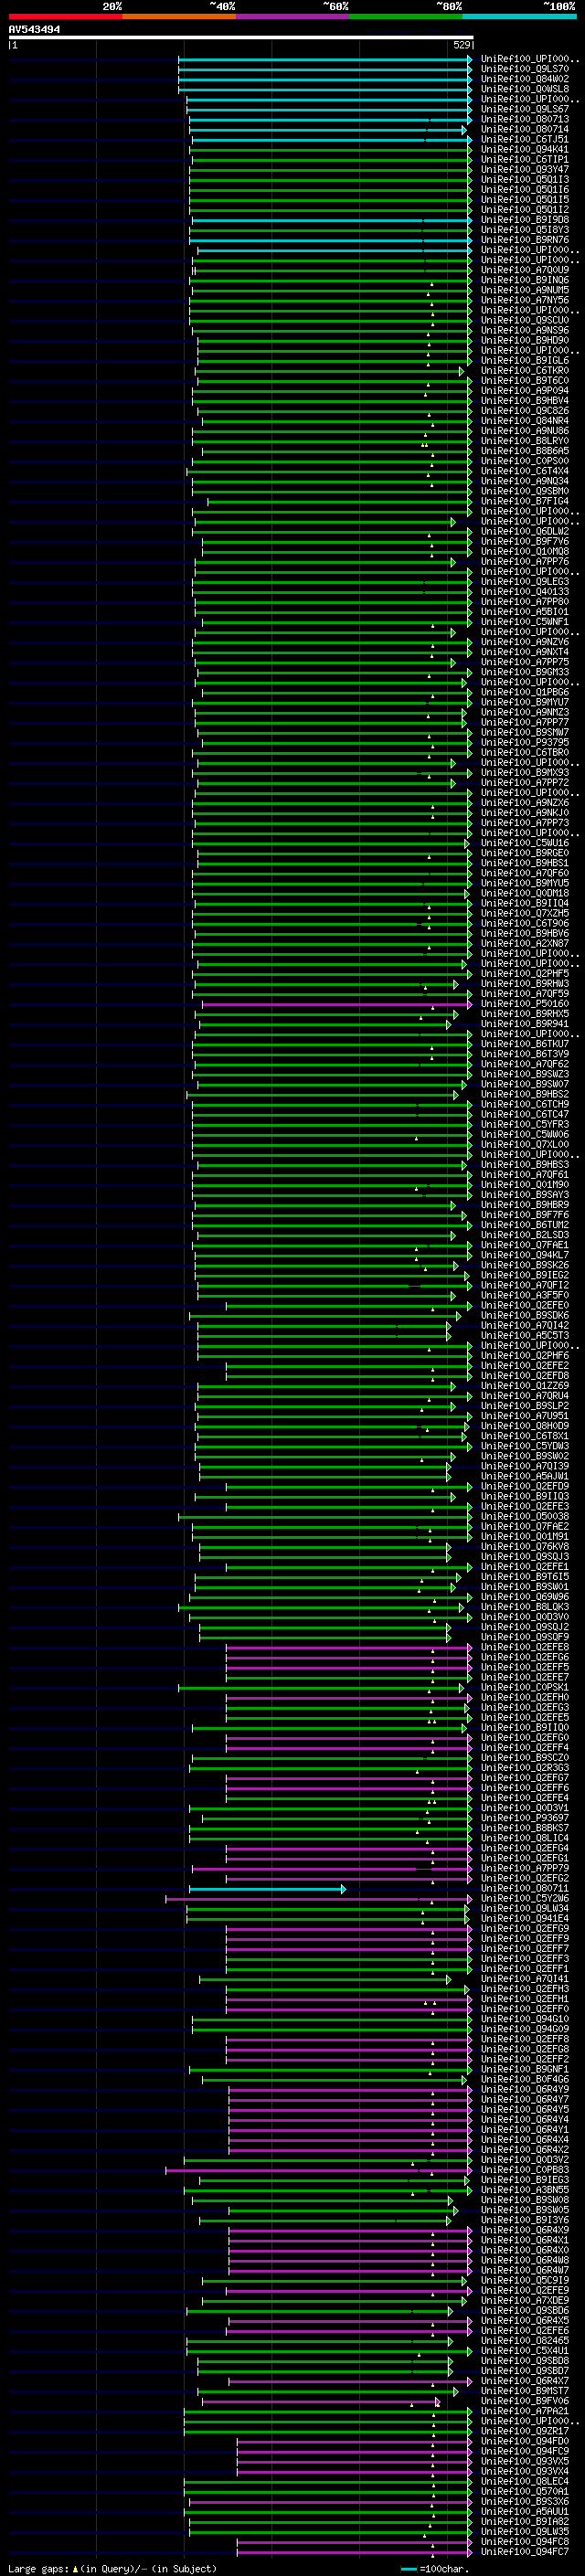Select the UniRef100_B9RN76 label
The height and width of the screenshot is (2576, 585).
coord(525,240)
